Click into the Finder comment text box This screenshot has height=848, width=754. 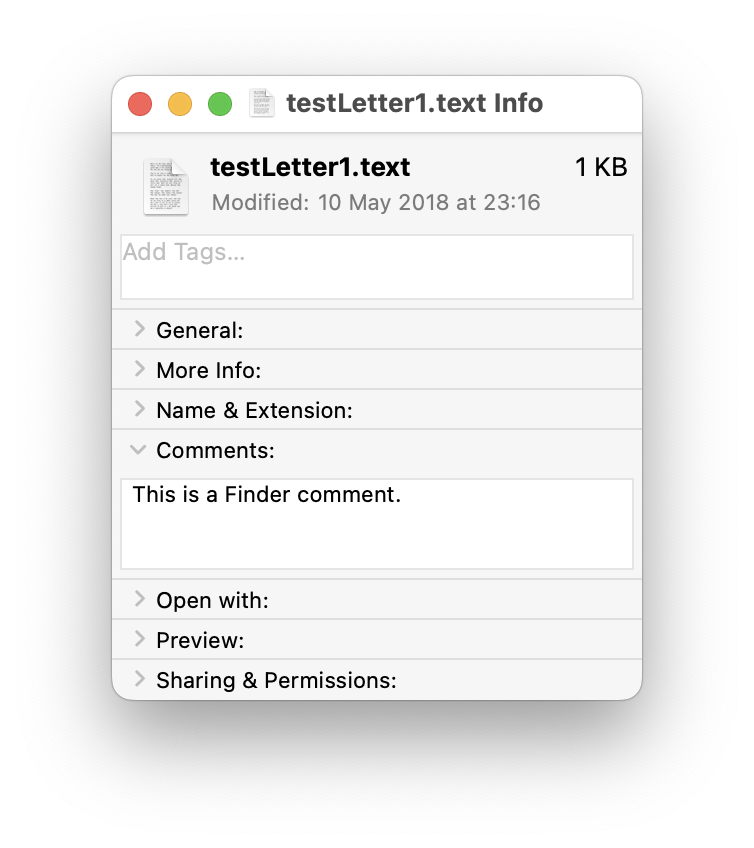(376, 523)
